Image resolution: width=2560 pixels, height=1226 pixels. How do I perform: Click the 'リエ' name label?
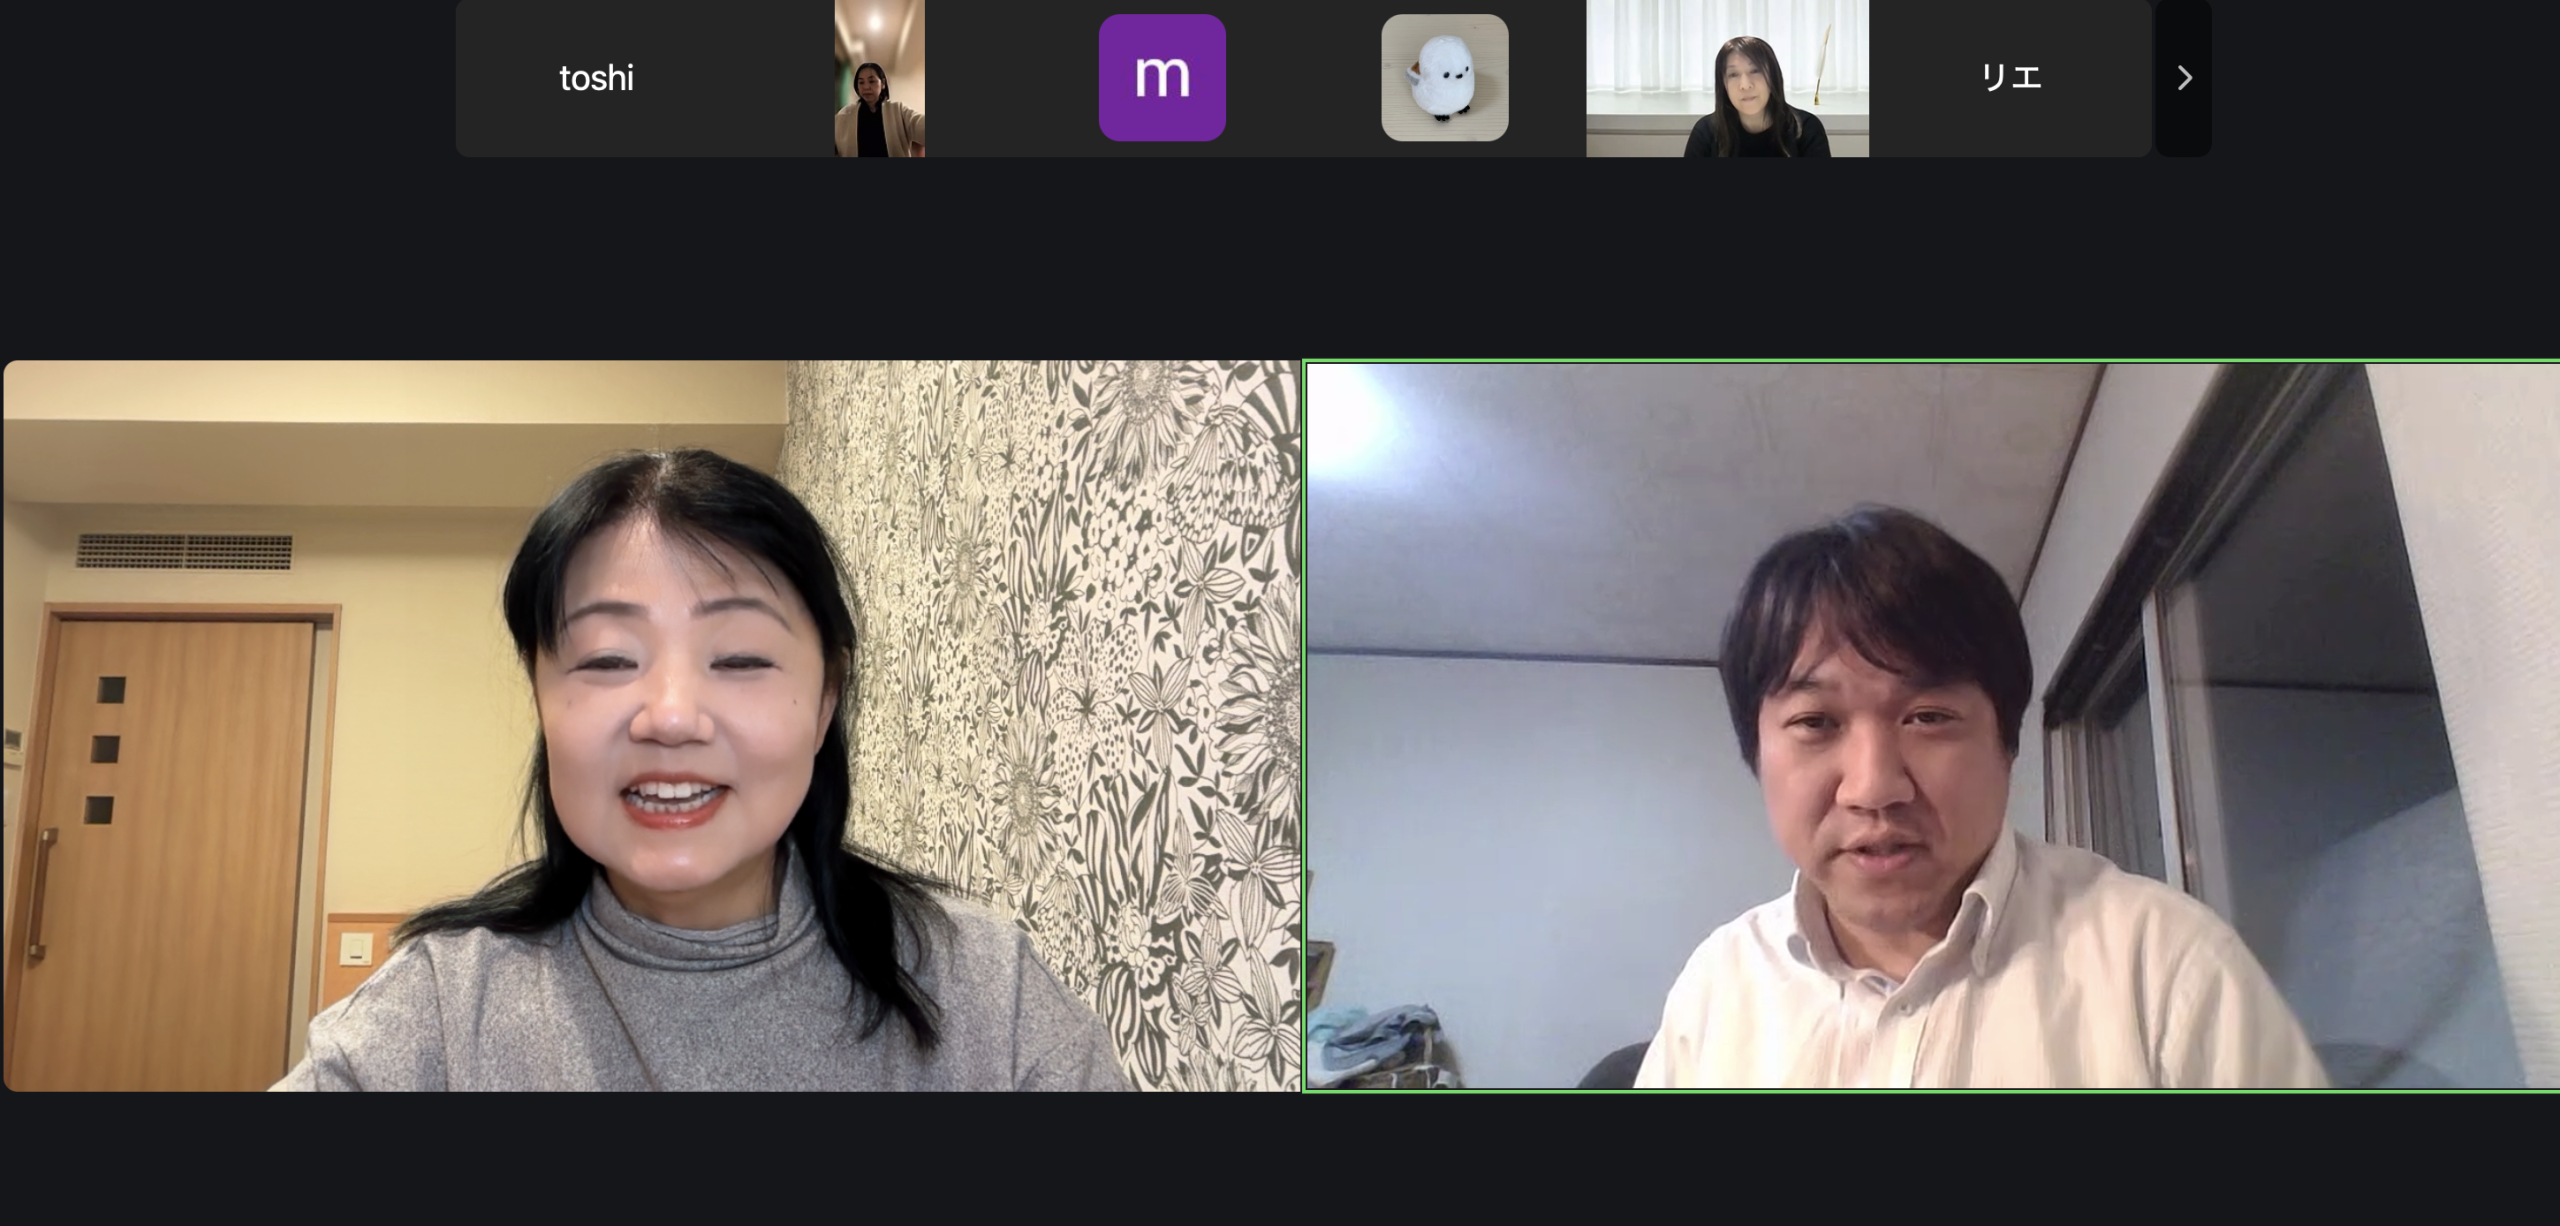pyautogui.click(x=2010, y=78)
